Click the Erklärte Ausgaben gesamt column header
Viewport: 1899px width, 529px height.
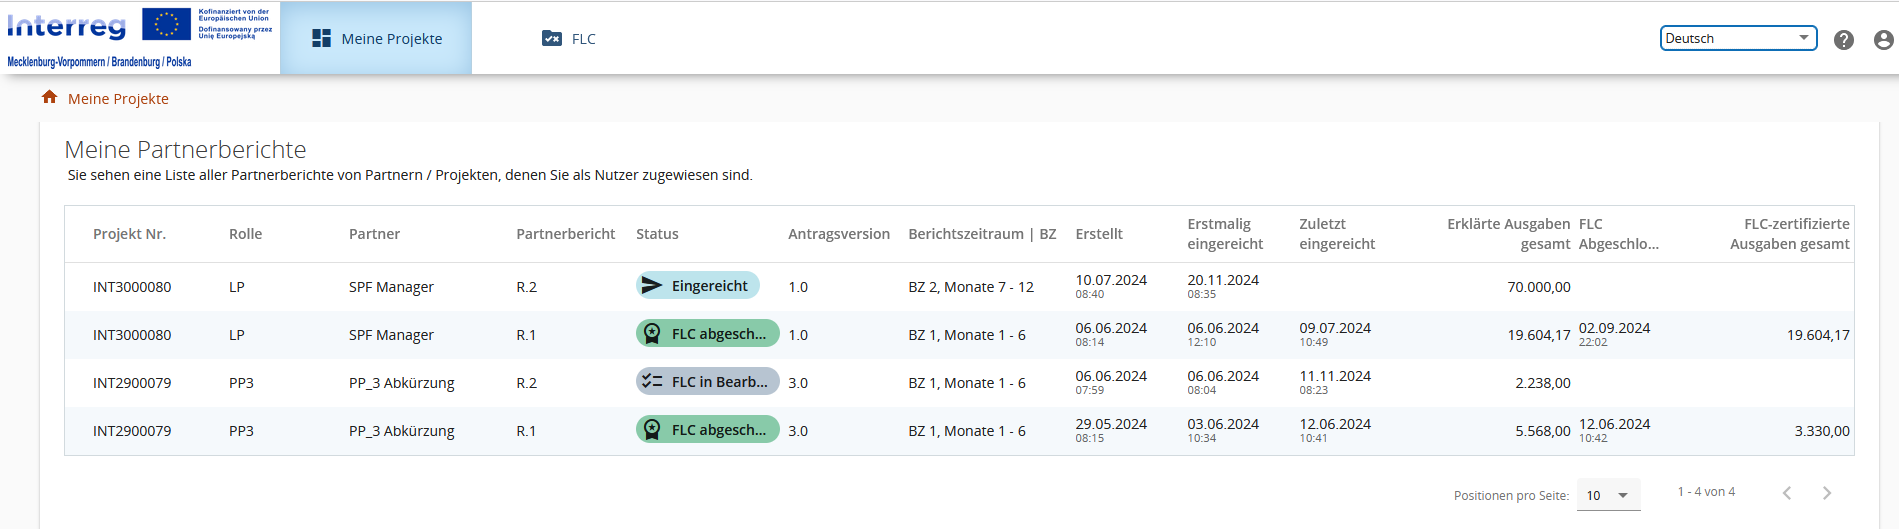click(x=1508, y=234)
